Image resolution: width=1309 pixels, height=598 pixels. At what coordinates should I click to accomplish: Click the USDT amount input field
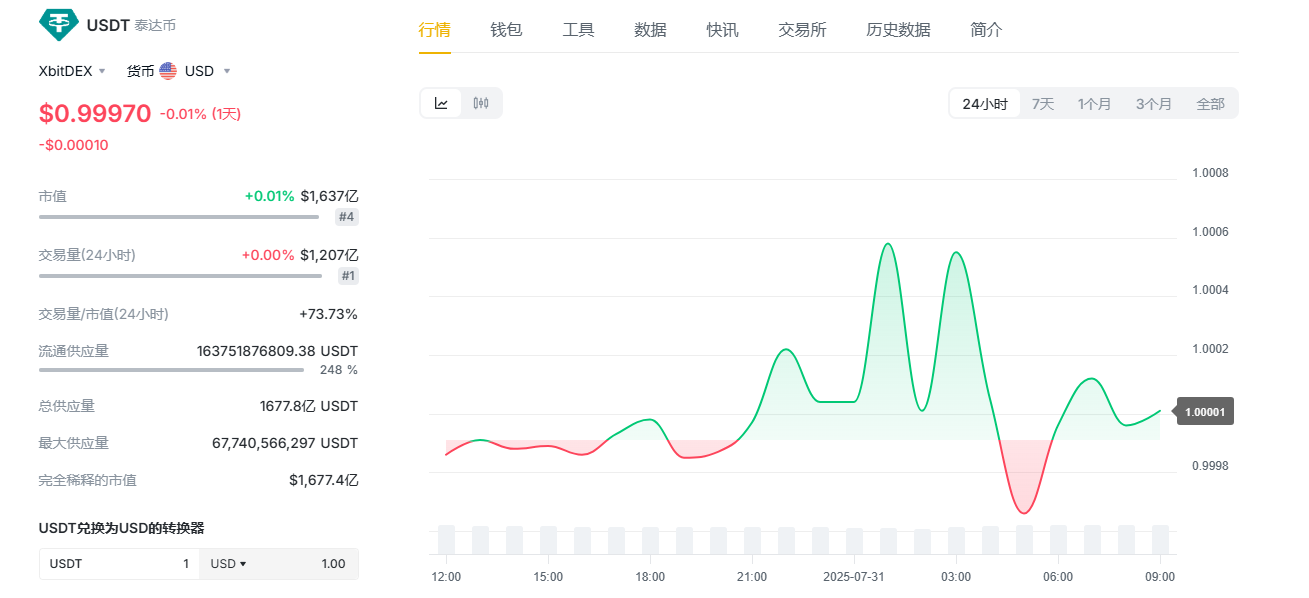119,564
